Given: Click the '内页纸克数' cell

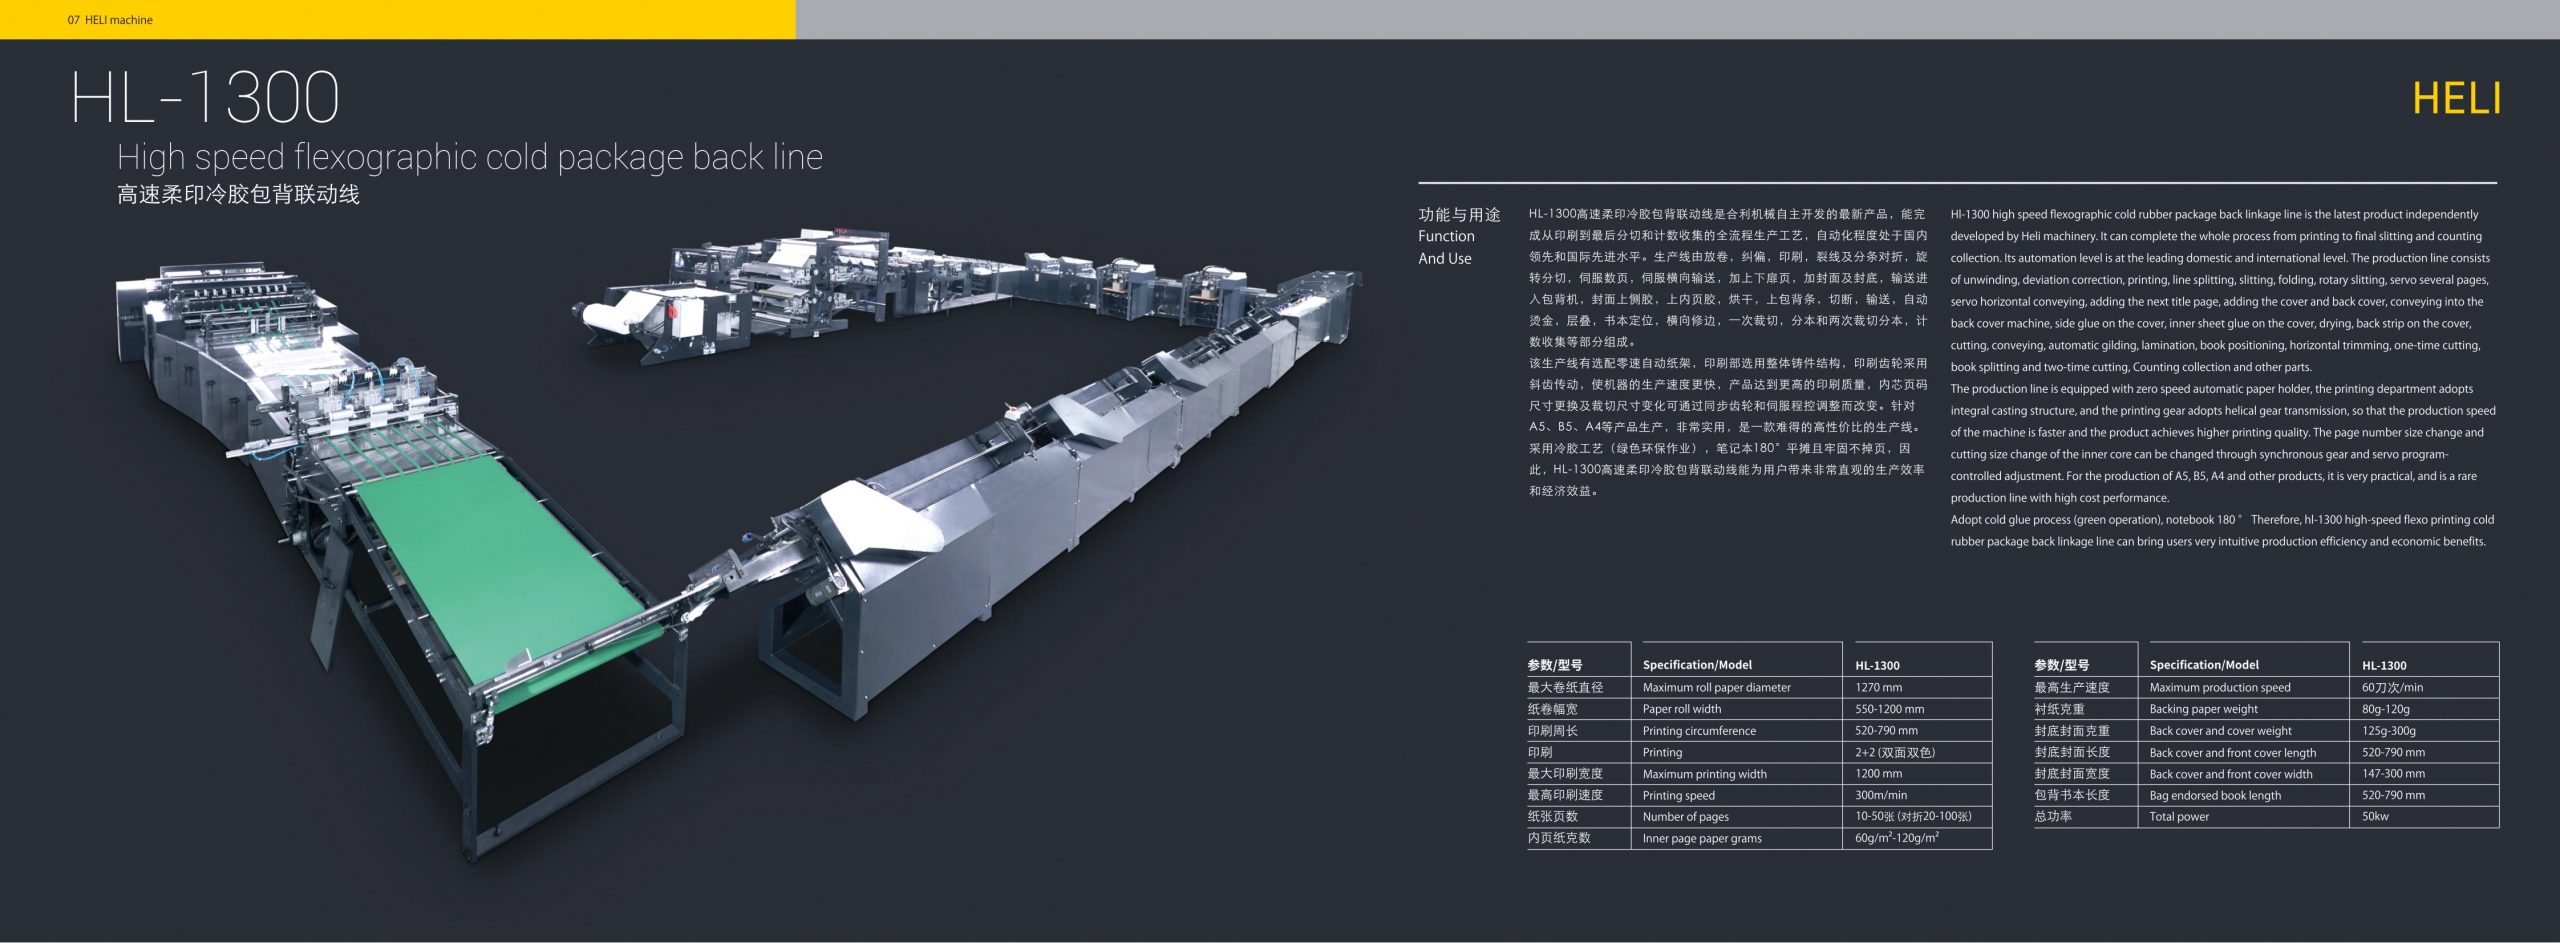Looking at the screenshot, I should [x=1558, y=838].
